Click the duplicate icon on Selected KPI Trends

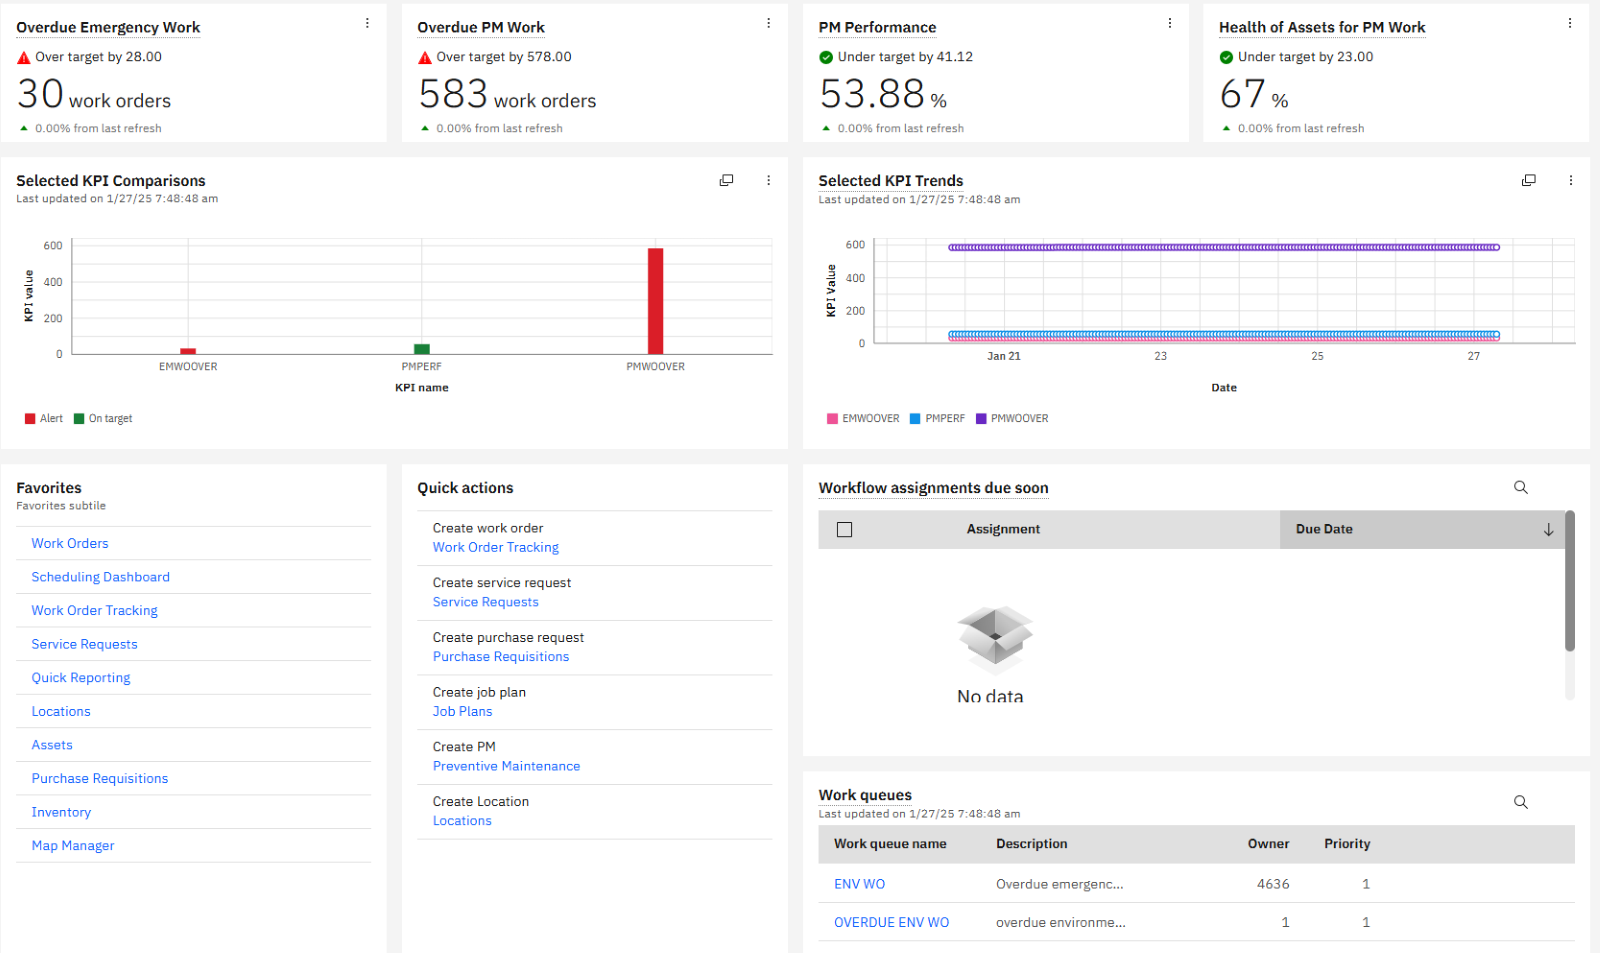tap(1529, 180)
